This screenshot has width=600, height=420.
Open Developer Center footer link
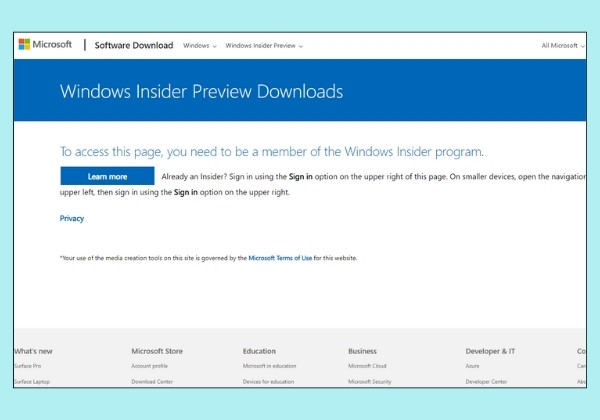click(486, 381)
